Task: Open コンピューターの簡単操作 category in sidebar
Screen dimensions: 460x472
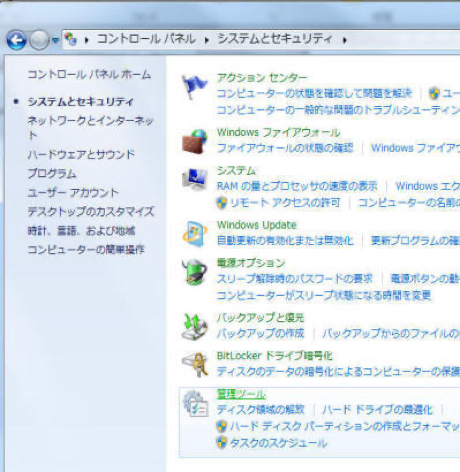Action: point(86,250)
